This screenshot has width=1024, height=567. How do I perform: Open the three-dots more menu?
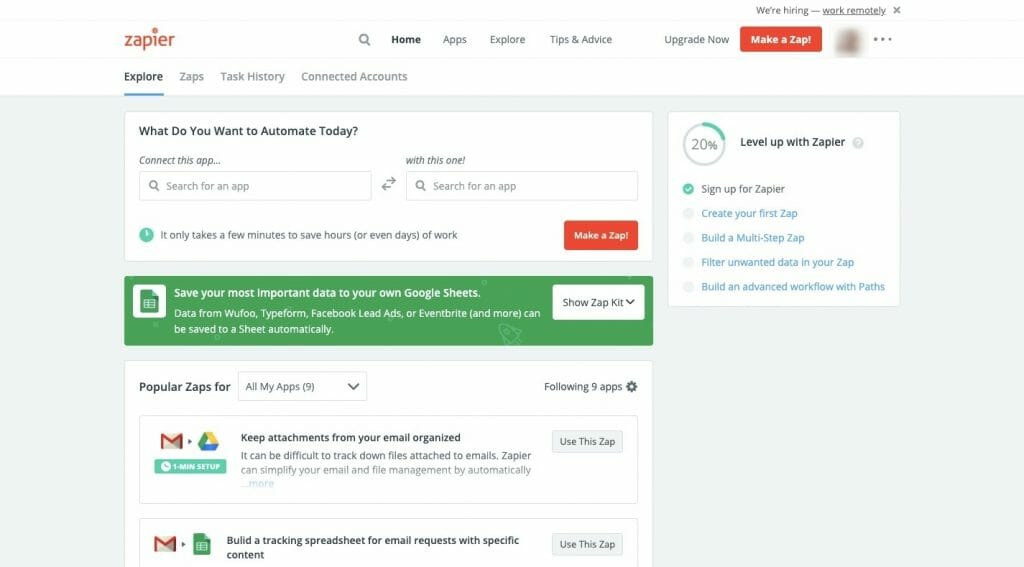click(x=882, y=39)
